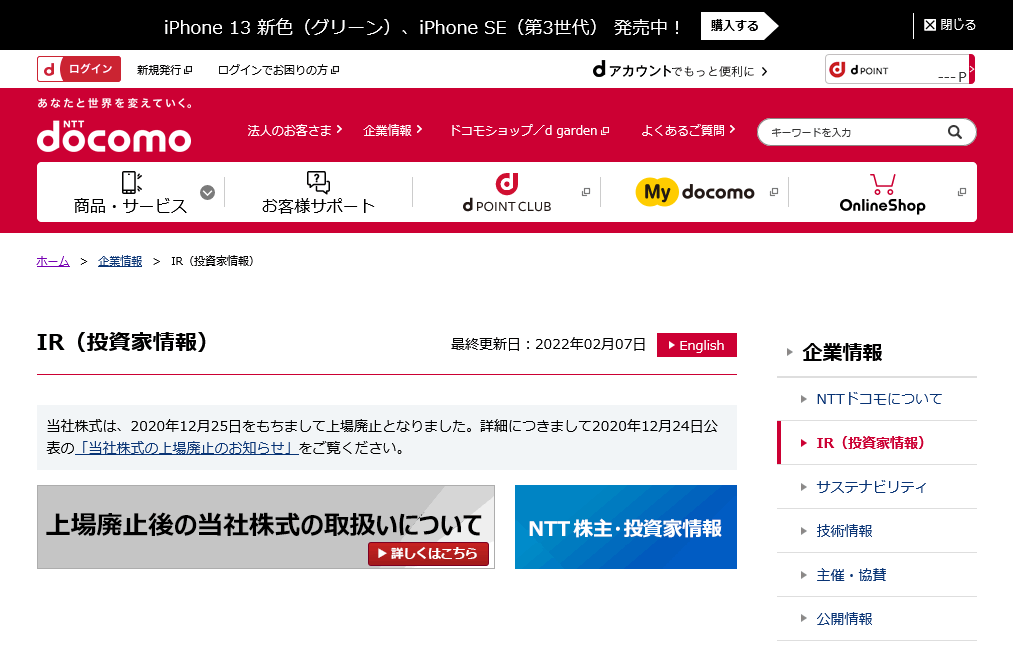The height and width of the screenshot is (648, 1013).
Task: Click the external-link icon beside OnlineShop
Action: tap(962, 192)
